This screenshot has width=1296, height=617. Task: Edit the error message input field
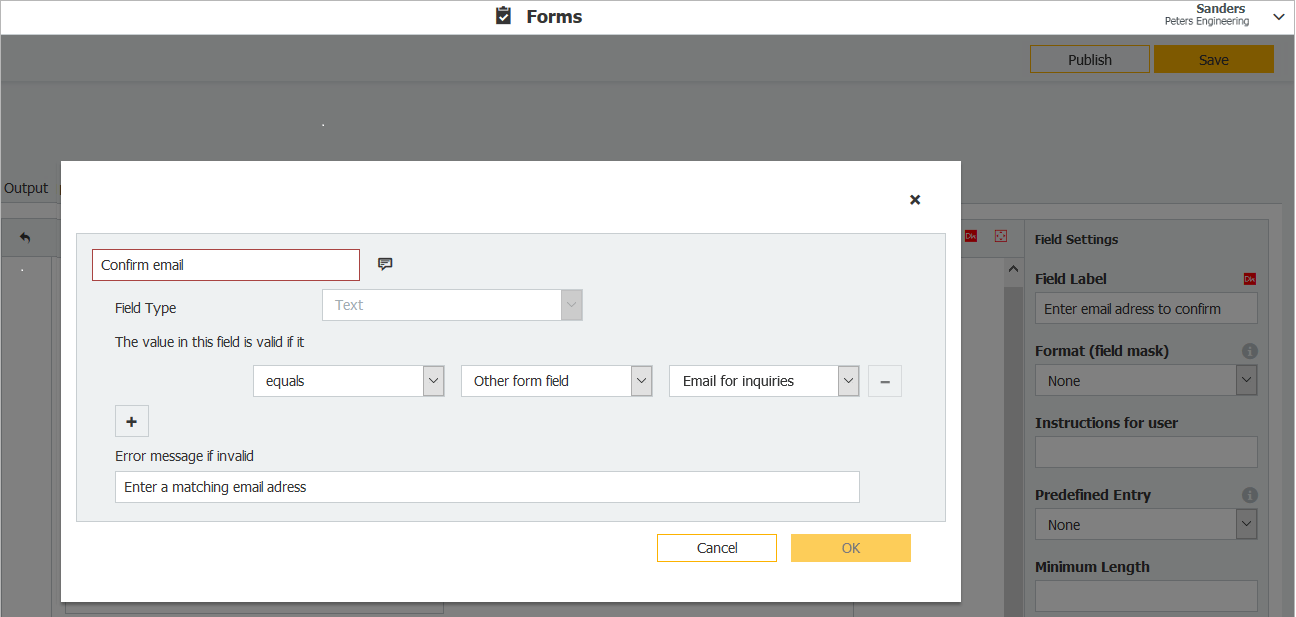click(x=486, y=486)
